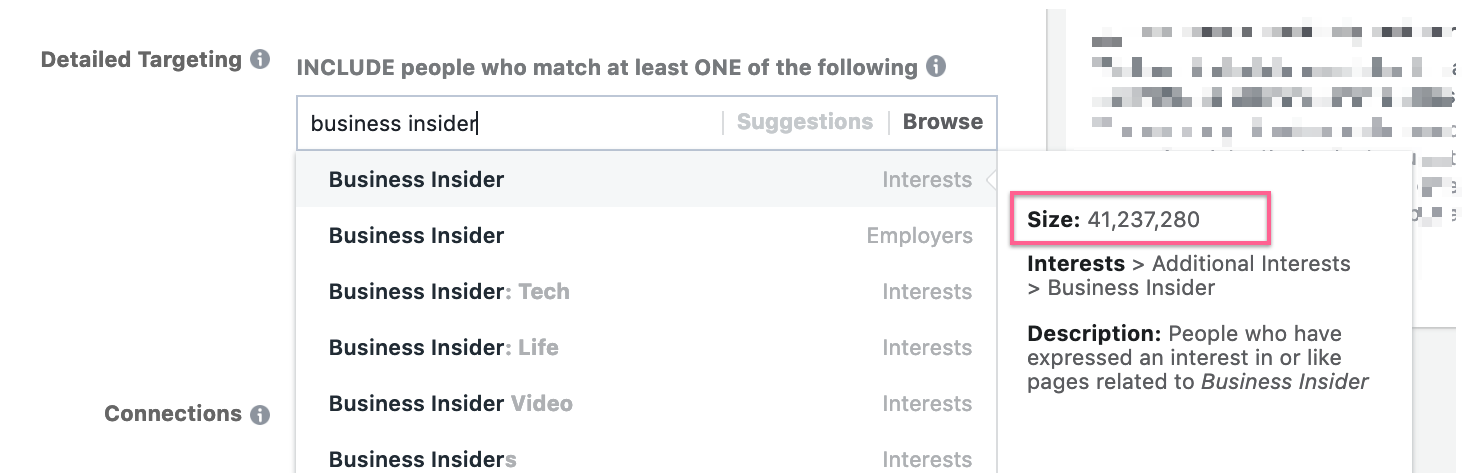1484x473 pixels.
Task: Pick Business Insiders interest option
Action: [422, 460]
